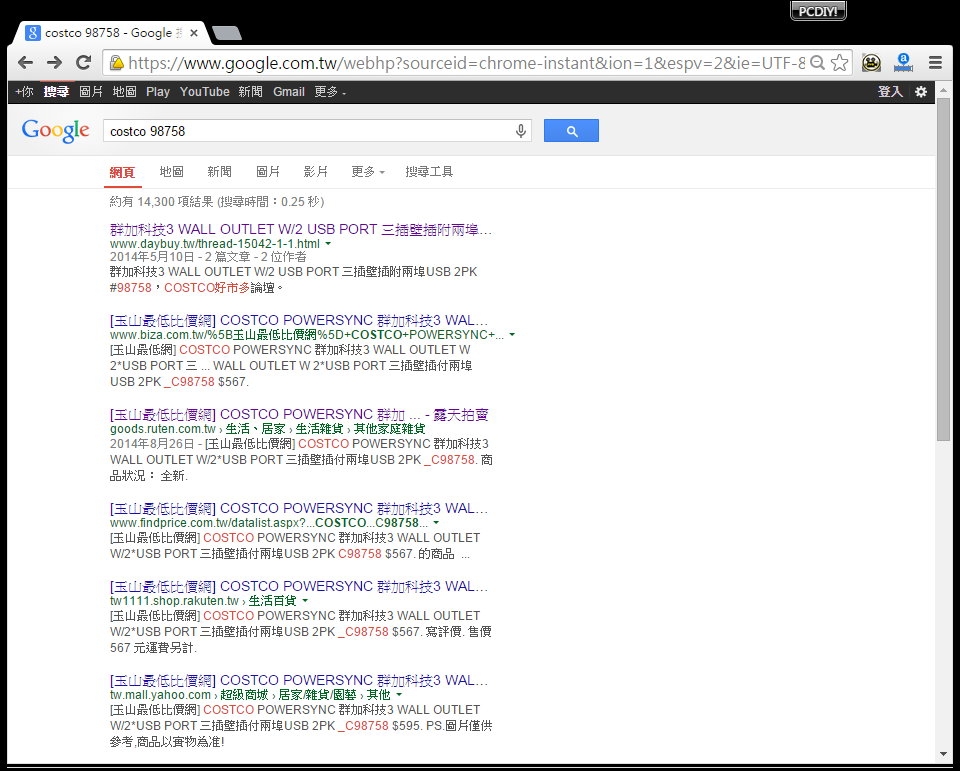Expand 更多 dropdown under the search box
Screen dimensions: 960x771
(368, 172)
